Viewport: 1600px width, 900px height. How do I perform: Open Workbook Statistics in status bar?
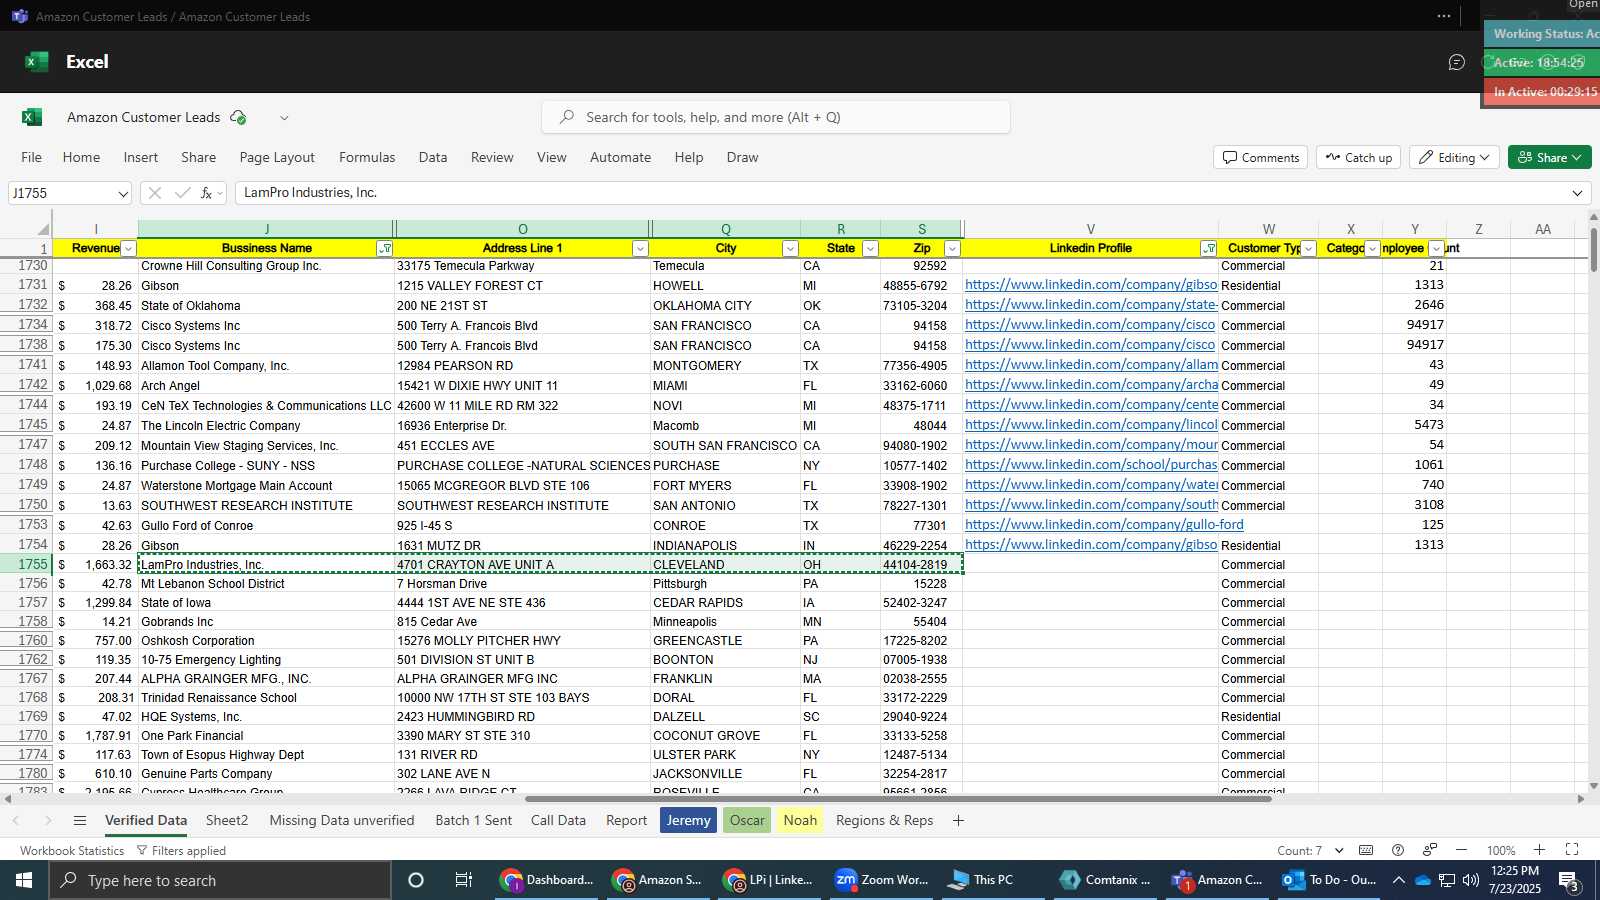tap(72, 850)
